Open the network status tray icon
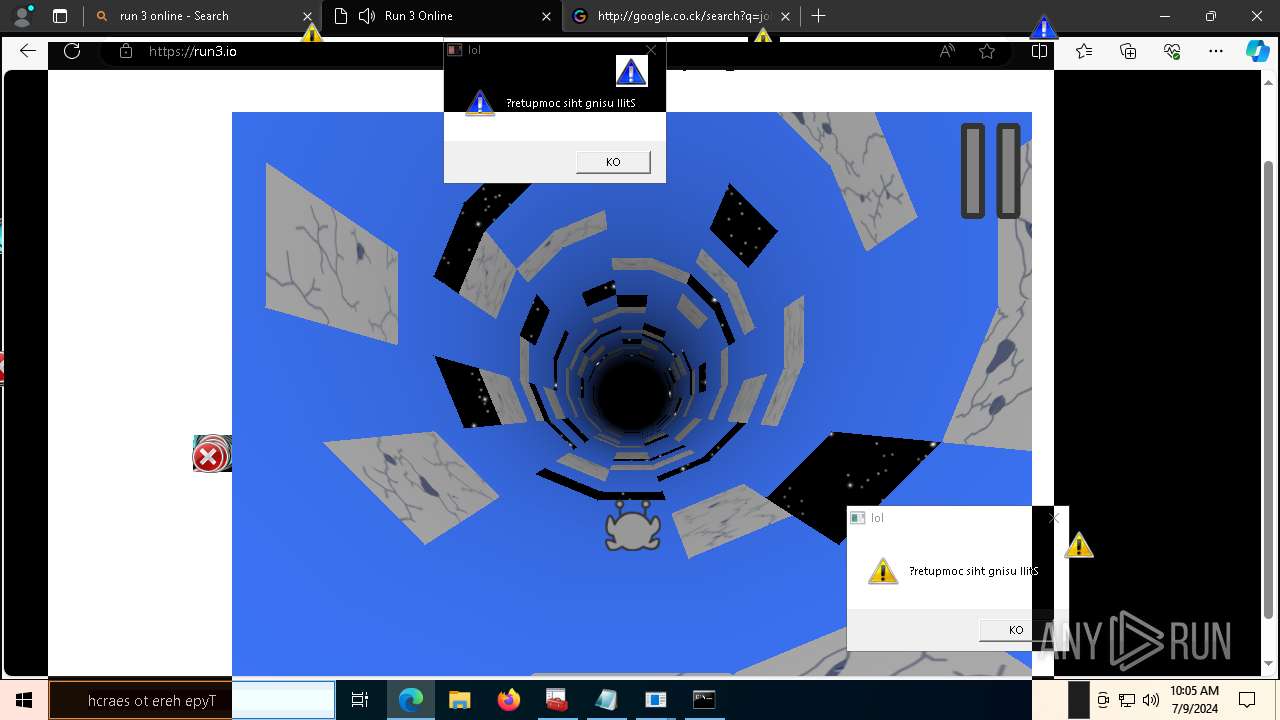 coord(1127,700)
